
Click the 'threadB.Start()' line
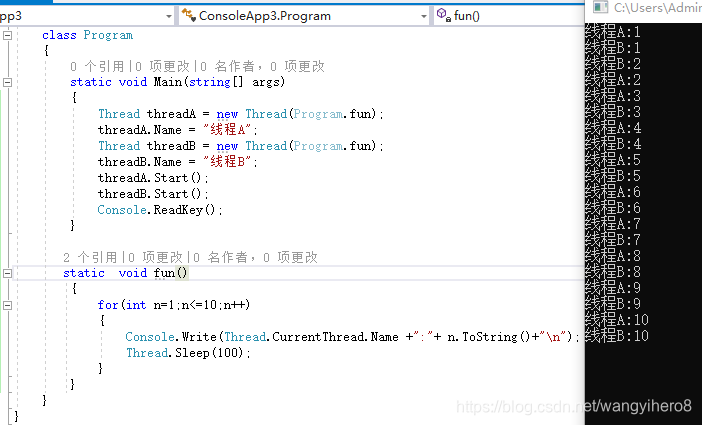[x=153, y=194]
